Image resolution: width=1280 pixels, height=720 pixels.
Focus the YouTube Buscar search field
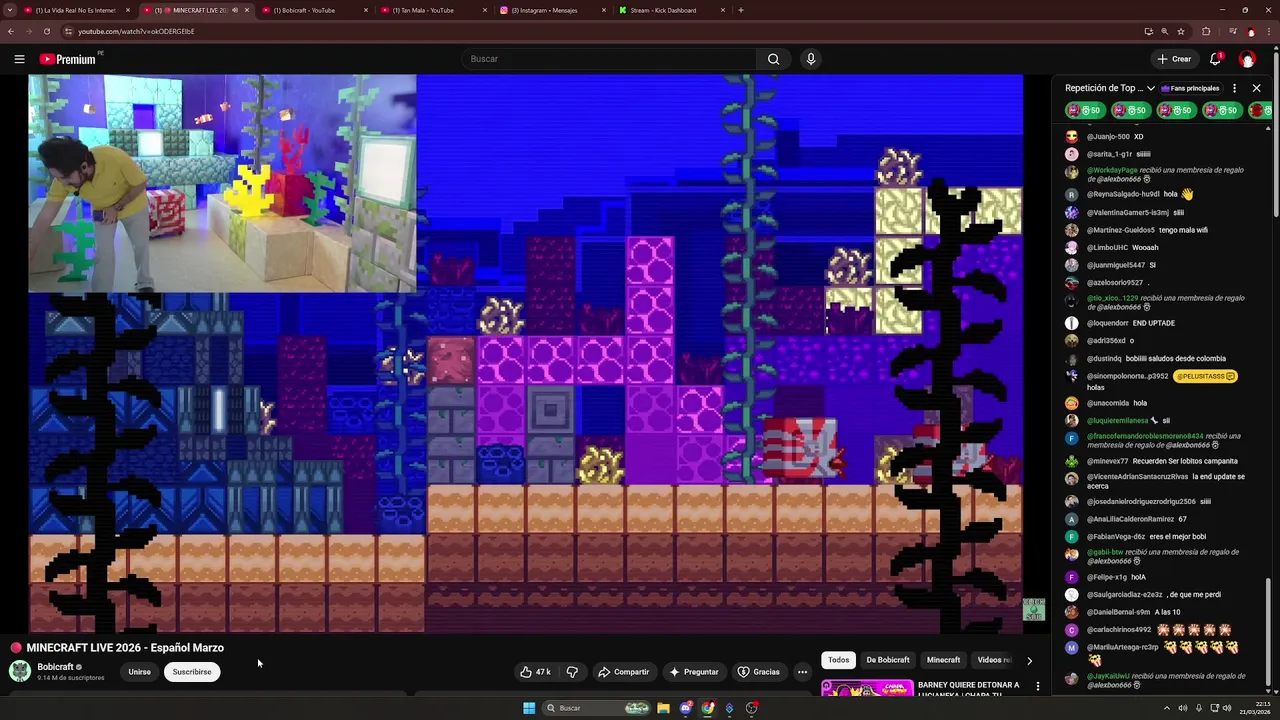610,59
